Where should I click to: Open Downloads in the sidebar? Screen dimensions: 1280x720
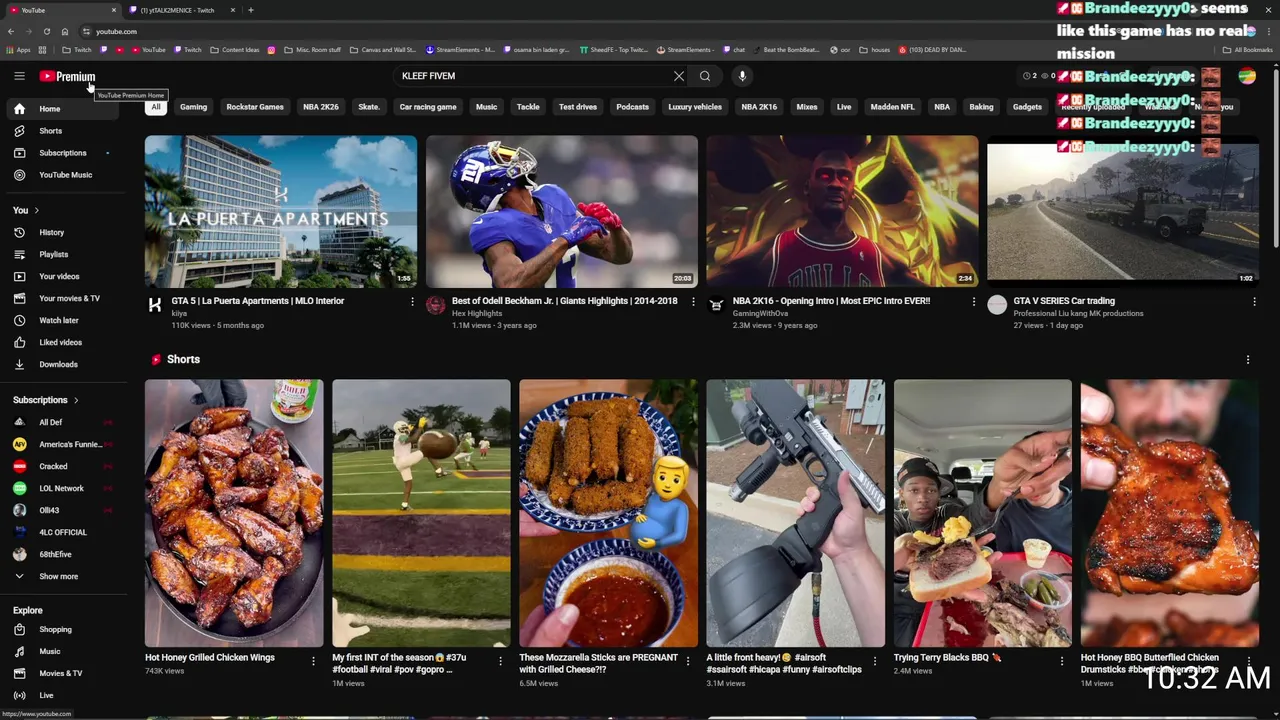point(64,364)
